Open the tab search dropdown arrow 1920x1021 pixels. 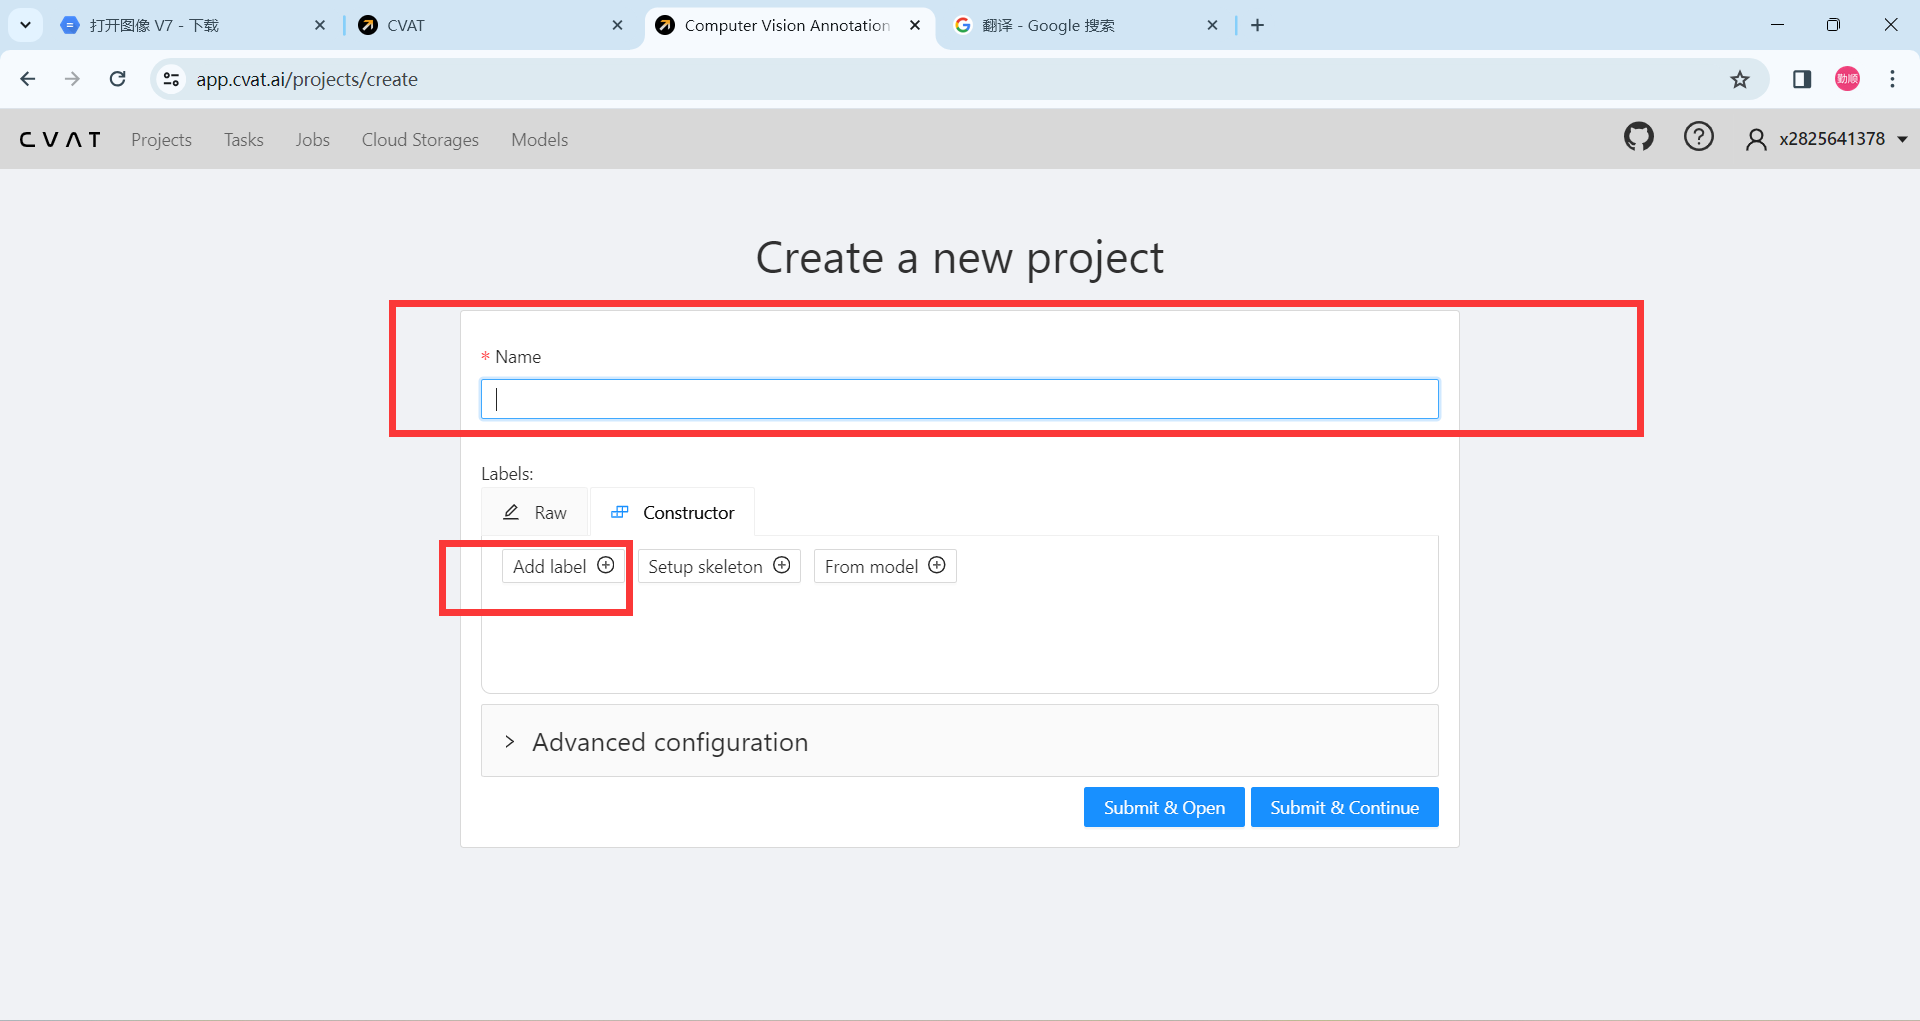pyautogui.click(x=25, y=25)
